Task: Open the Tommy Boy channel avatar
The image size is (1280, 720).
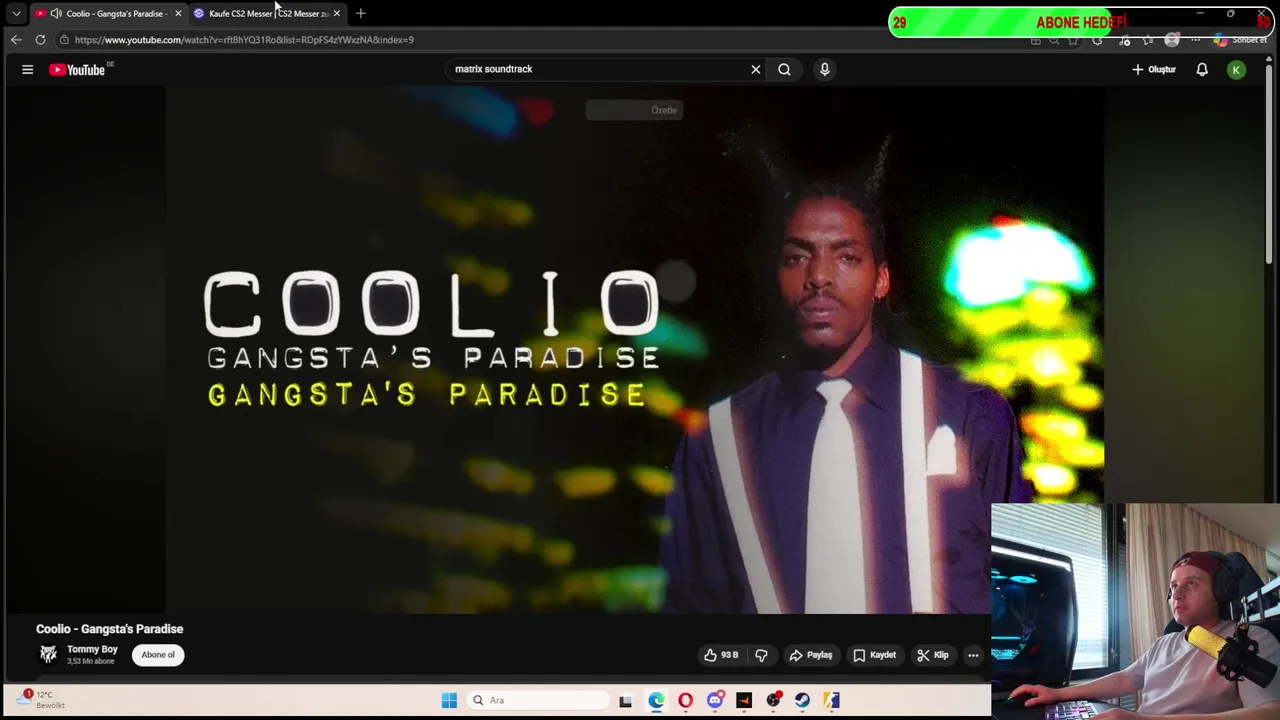Action: [48, 655]
